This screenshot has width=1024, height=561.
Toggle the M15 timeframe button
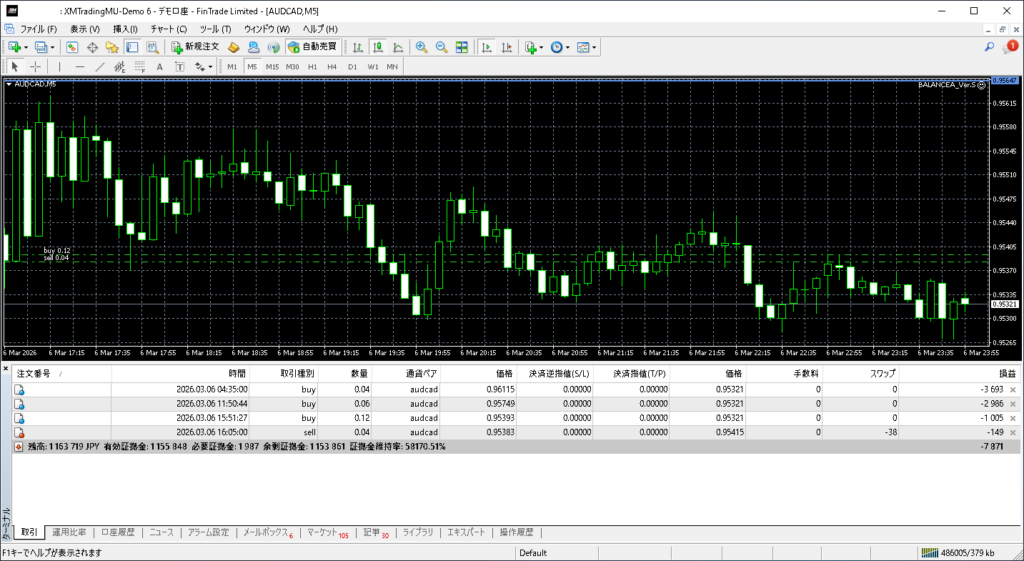point(272,67)
